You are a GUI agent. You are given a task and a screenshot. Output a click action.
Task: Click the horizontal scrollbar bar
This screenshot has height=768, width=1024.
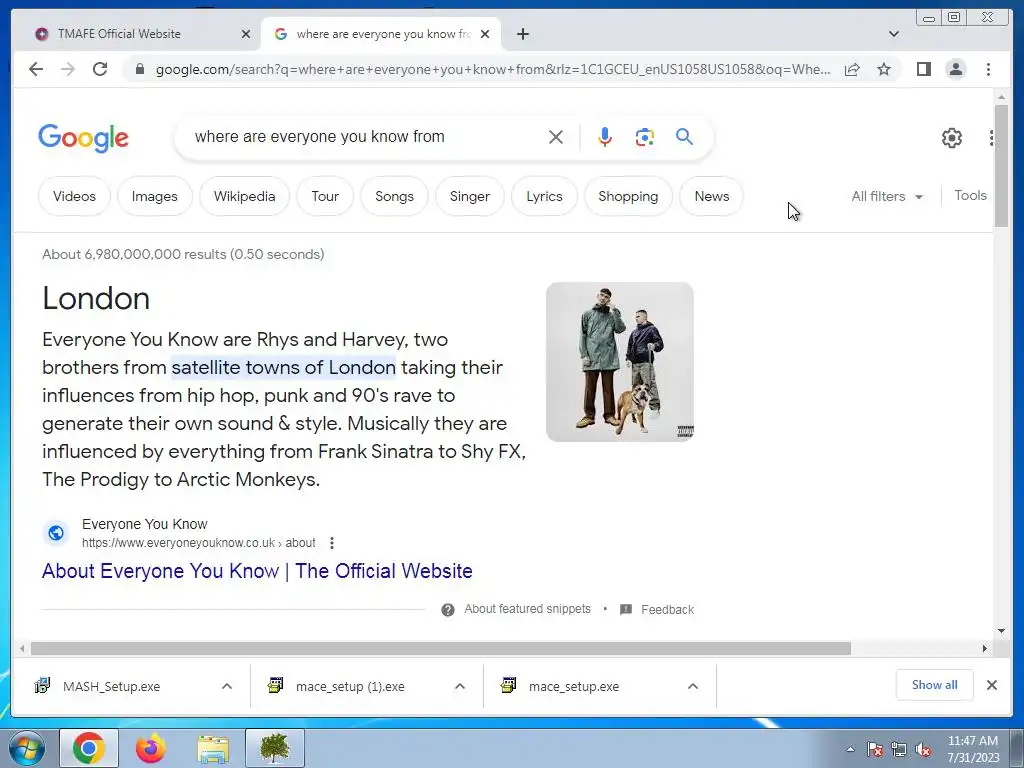tap(441, 648)
